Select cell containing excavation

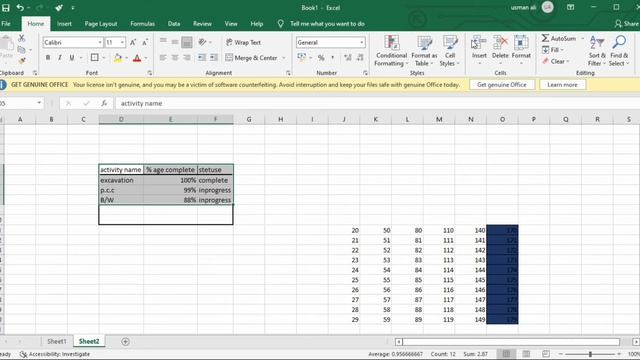[x=121, y=180]
